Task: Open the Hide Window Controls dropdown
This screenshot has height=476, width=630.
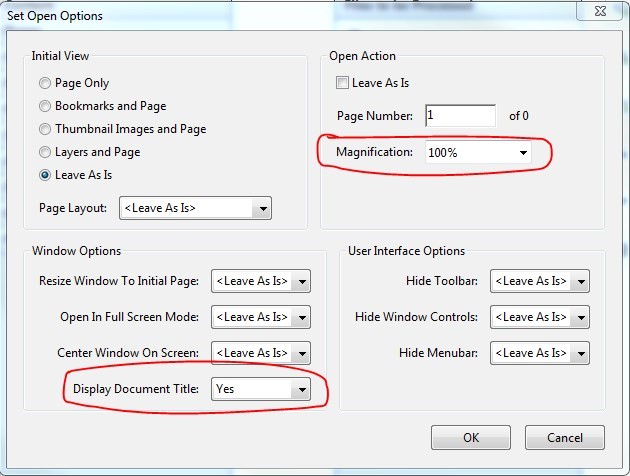Action: 539,317
